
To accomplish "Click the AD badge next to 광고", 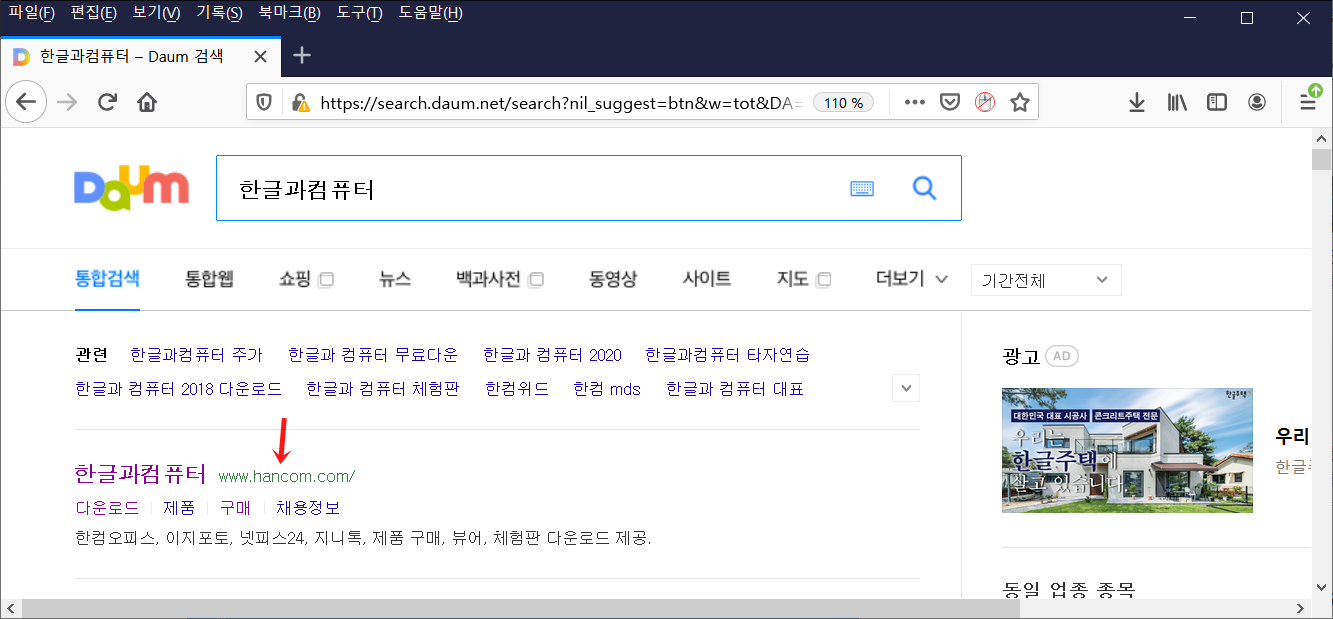I will [1062, 357].
